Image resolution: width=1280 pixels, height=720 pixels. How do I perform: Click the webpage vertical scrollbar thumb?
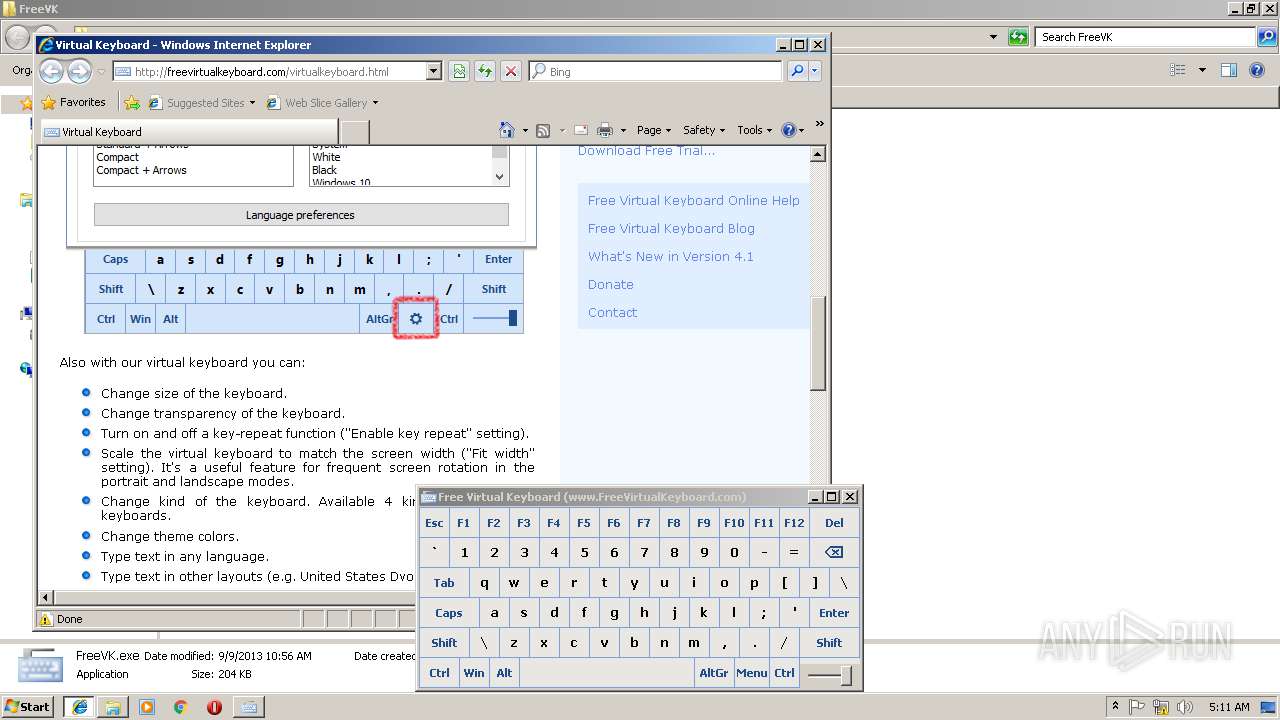point(818,343)
